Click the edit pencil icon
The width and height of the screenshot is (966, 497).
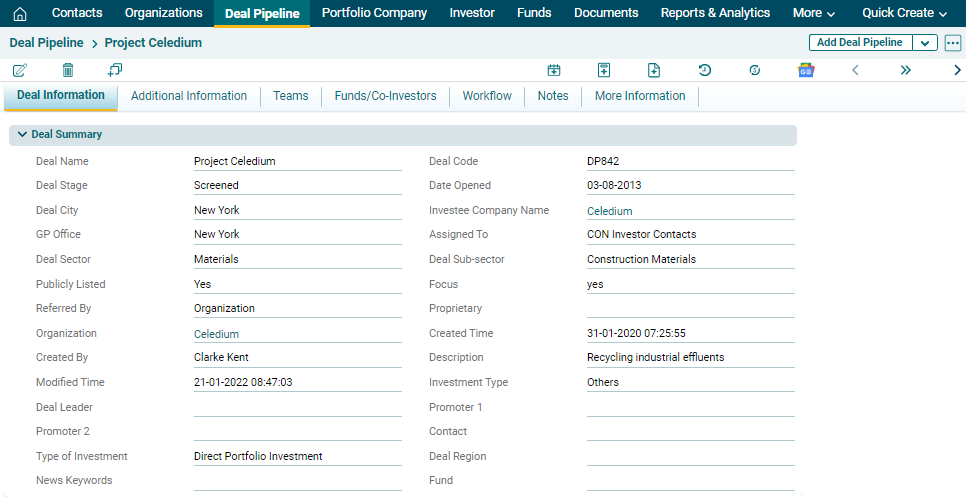20,70
